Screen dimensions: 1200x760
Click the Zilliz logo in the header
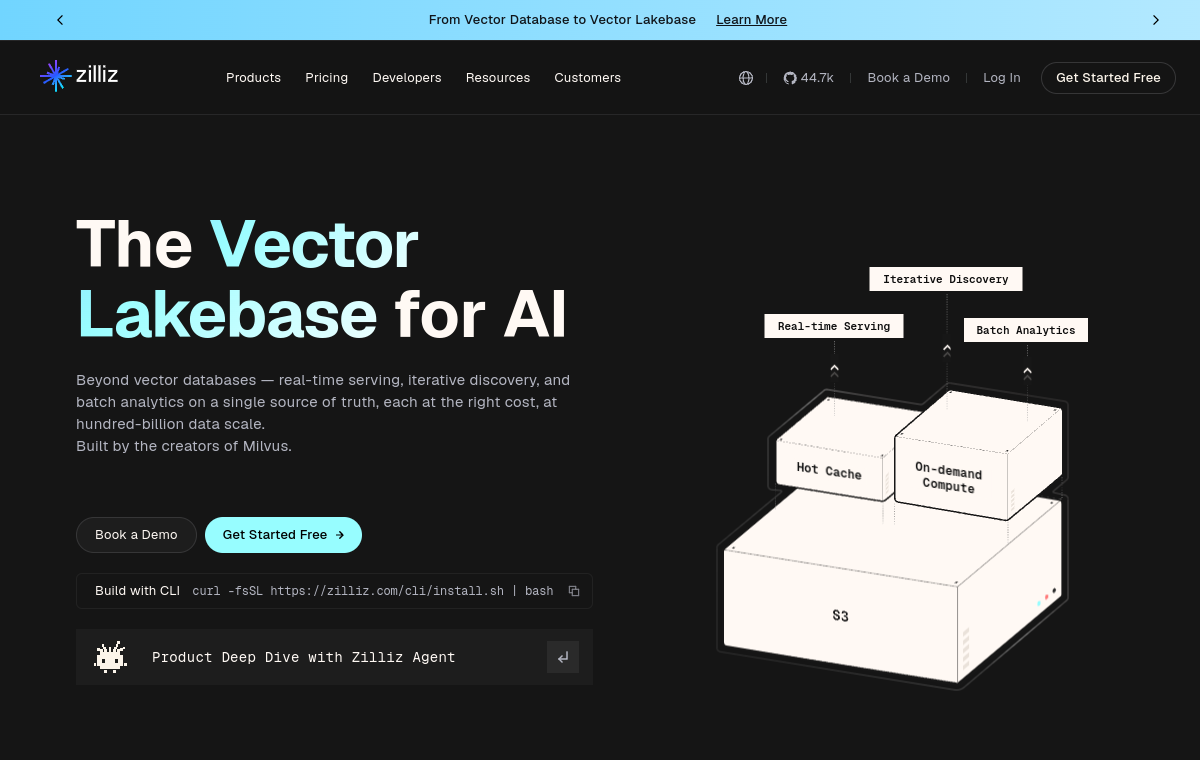click(x=79, y=76)
